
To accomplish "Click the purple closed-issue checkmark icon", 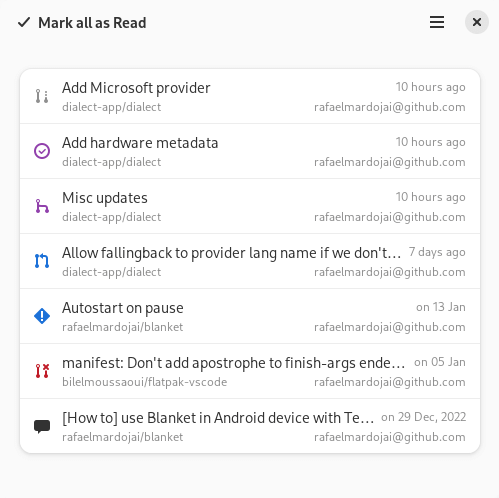I will tap(42, 151).
